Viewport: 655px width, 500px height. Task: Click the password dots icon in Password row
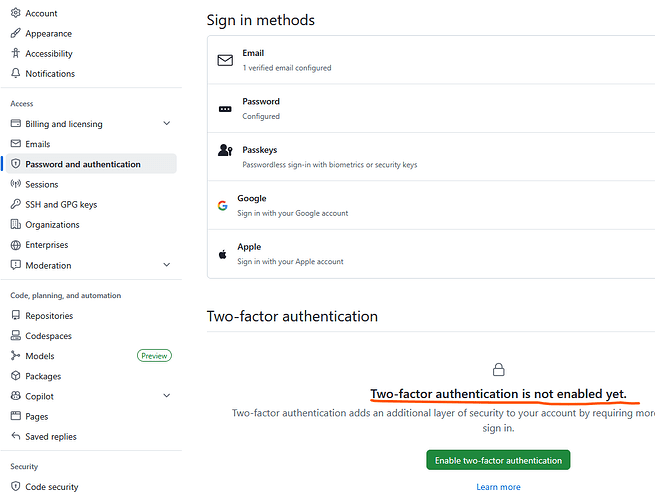coord(225,109)
